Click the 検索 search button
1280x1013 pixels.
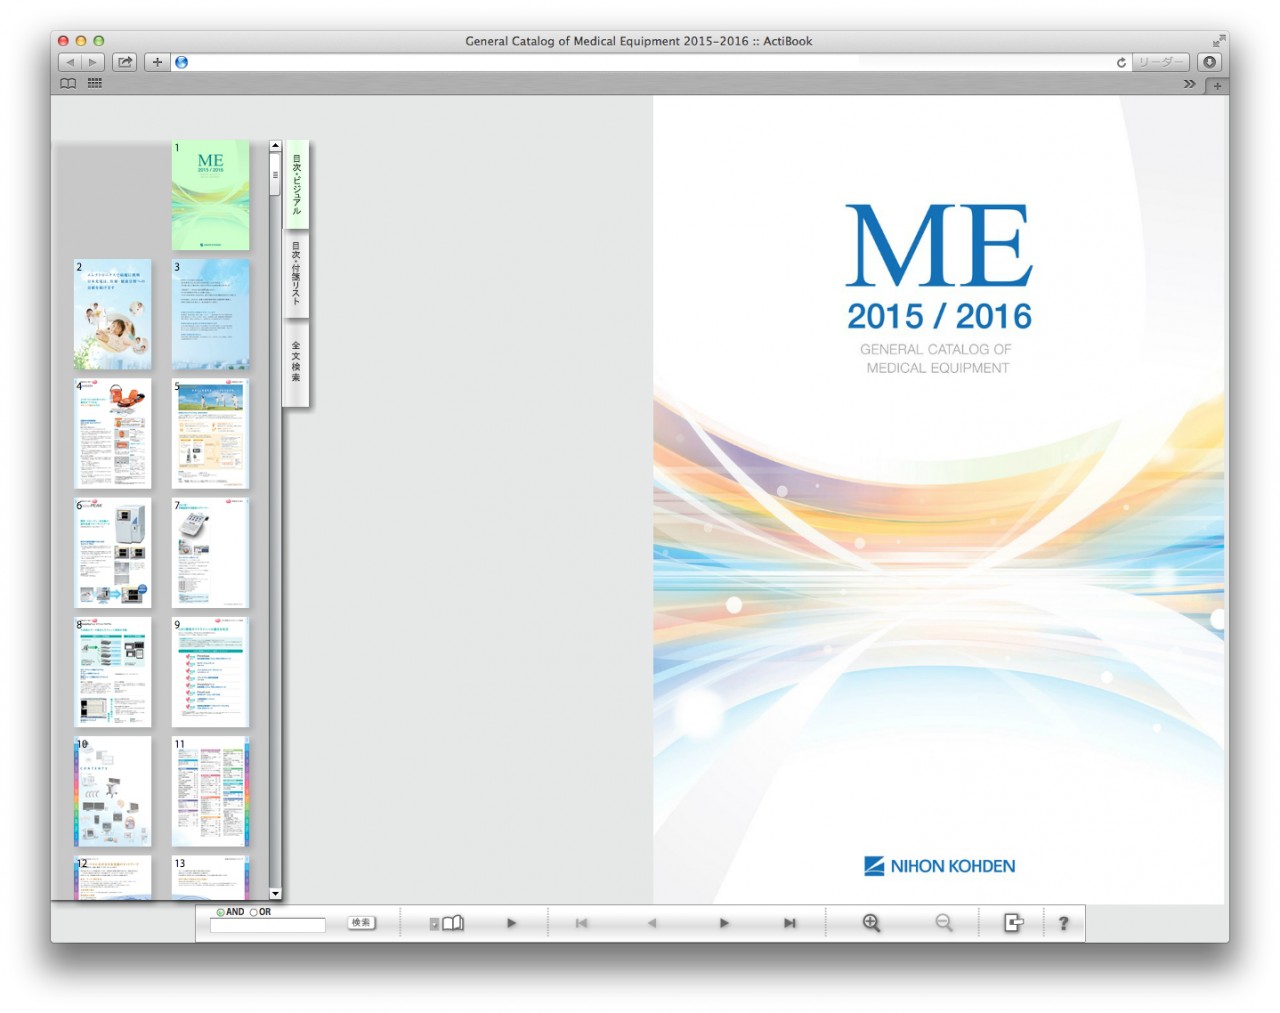pyautogui.click(x=361, y=923)
